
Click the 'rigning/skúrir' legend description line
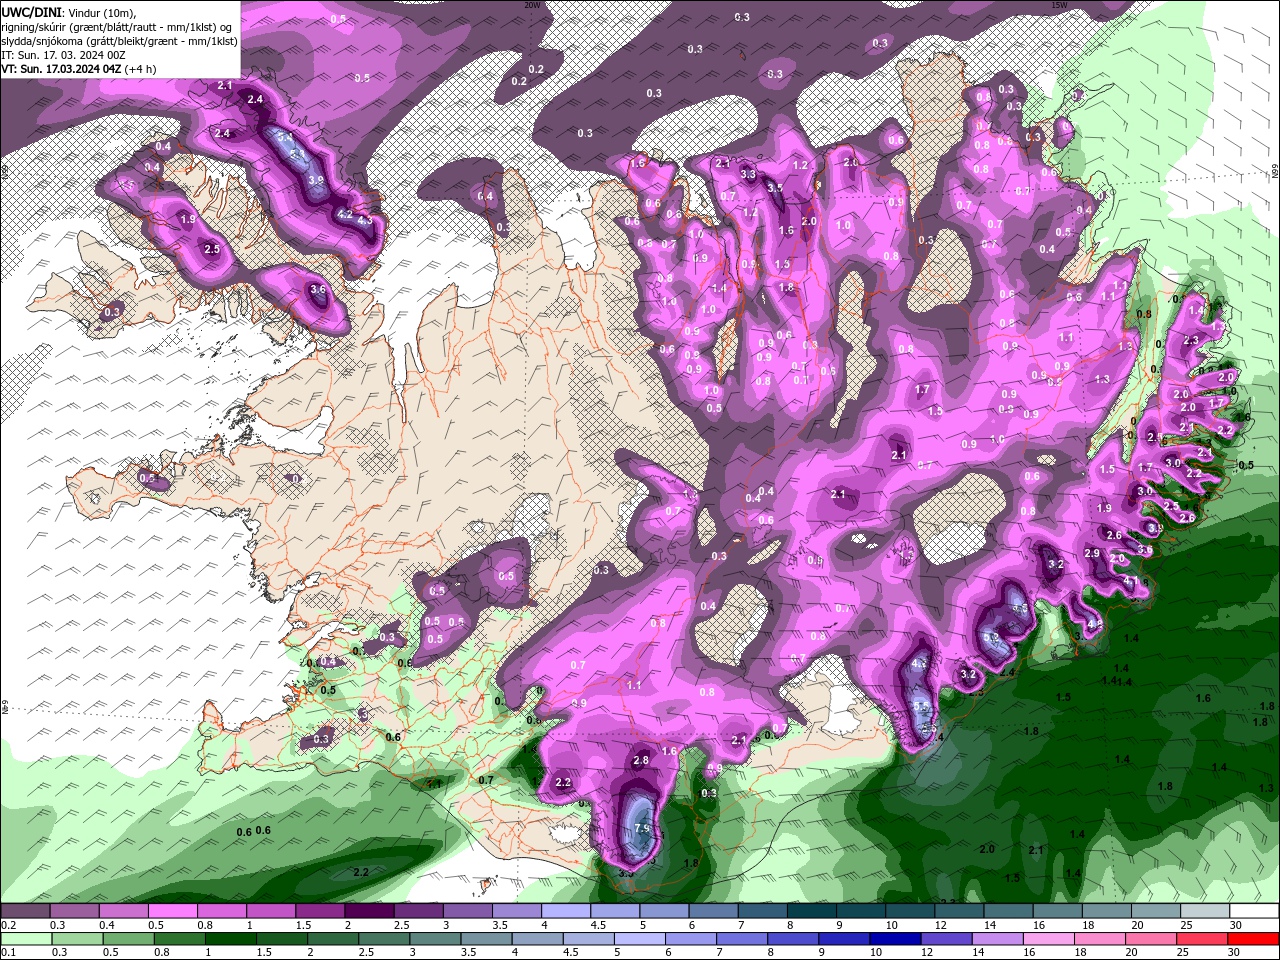pos(117,26)
